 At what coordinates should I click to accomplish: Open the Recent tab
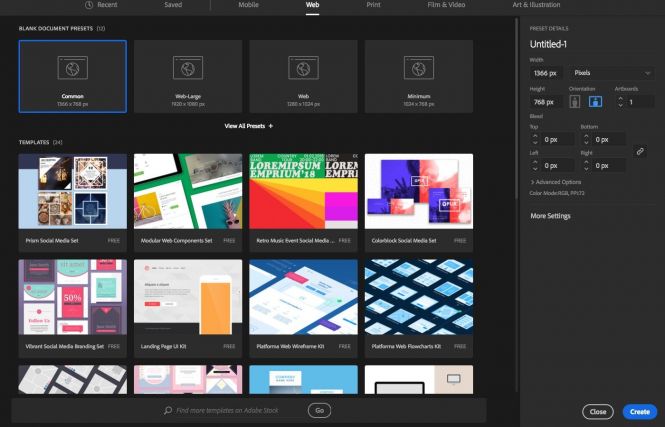(x=101, y=5)
